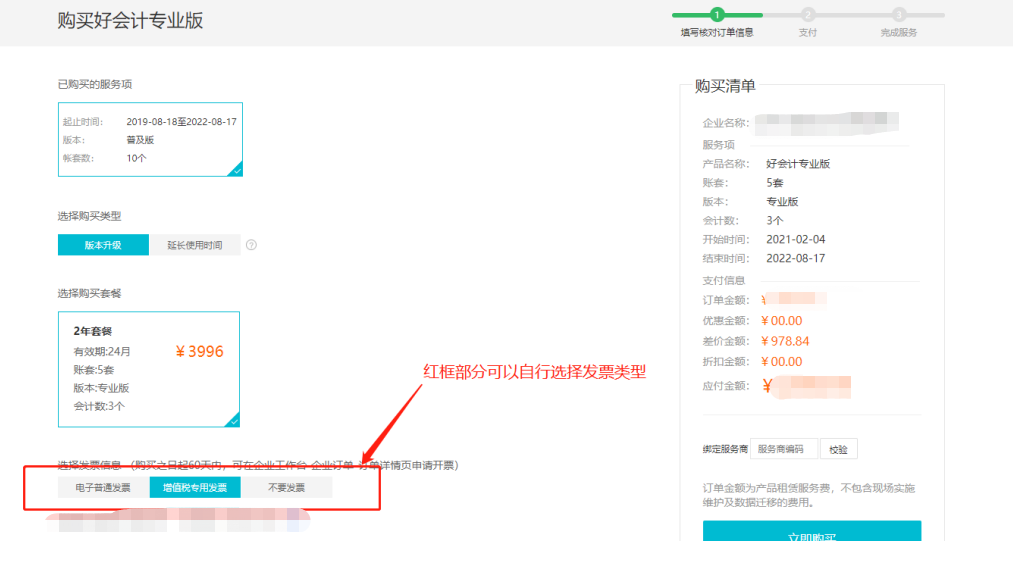
Task: Click the step 1 circle in progress bar
Action: point(716,14)
